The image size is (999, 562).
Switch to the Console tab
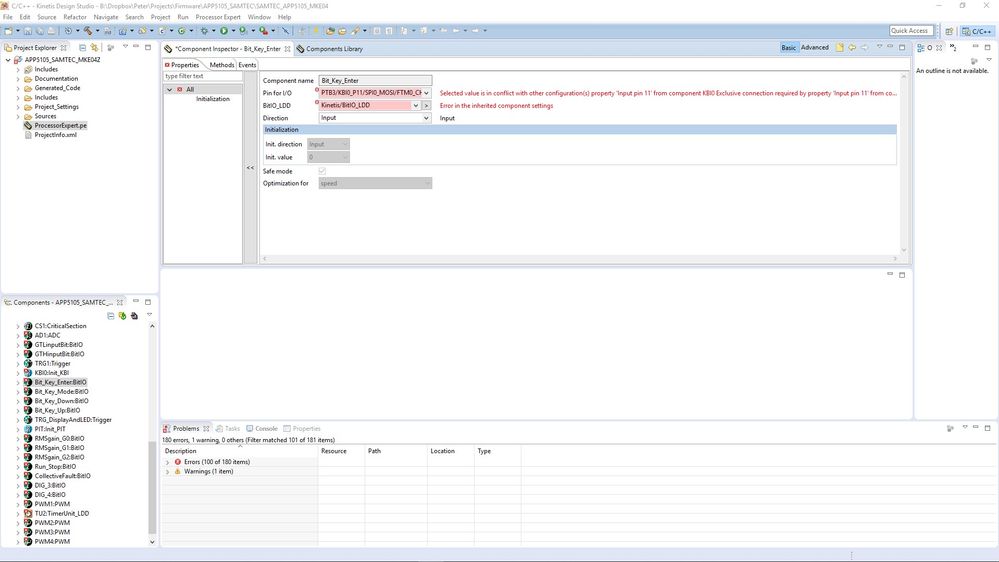click(x=262, y=428)
